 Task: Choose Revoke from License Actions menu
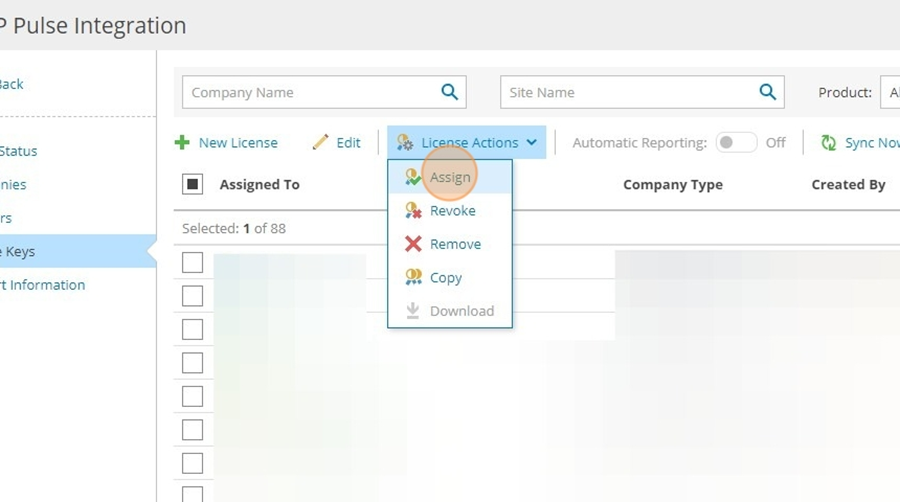pyautogui.click(x=450, y=211)
